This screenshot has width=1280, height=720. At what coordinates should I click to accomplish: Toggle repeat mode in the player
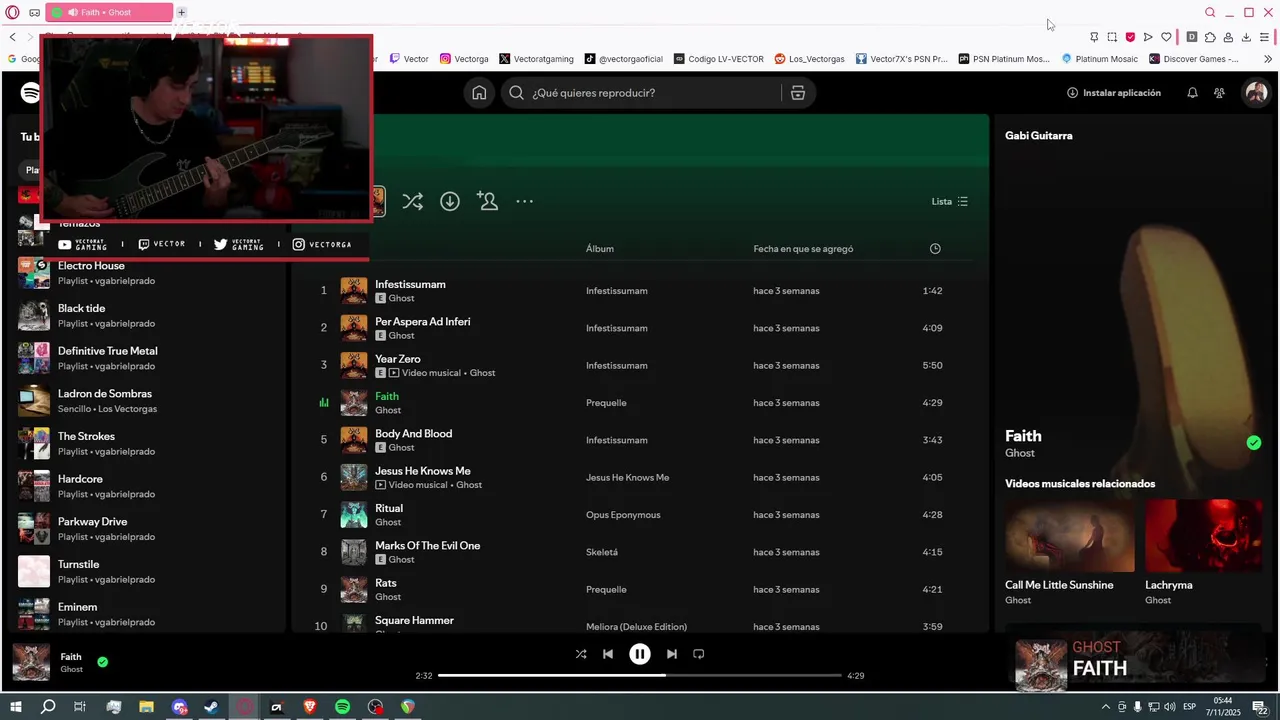pyautogui.click(x=699, y=654)
